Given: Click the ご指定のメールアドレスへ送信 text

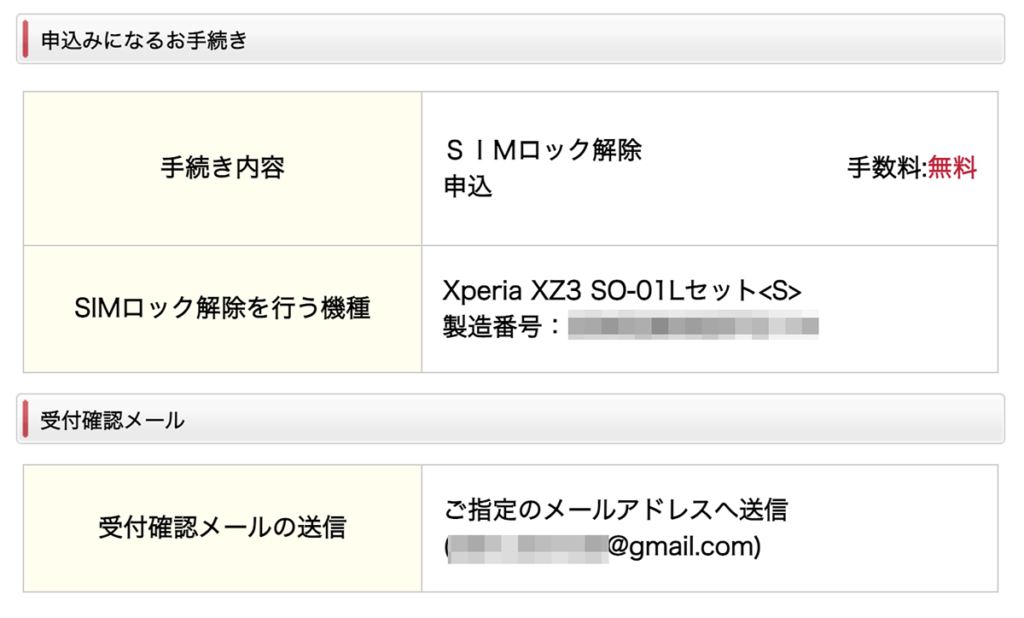Looking at the screenshot, I should [x=616, y=510].
